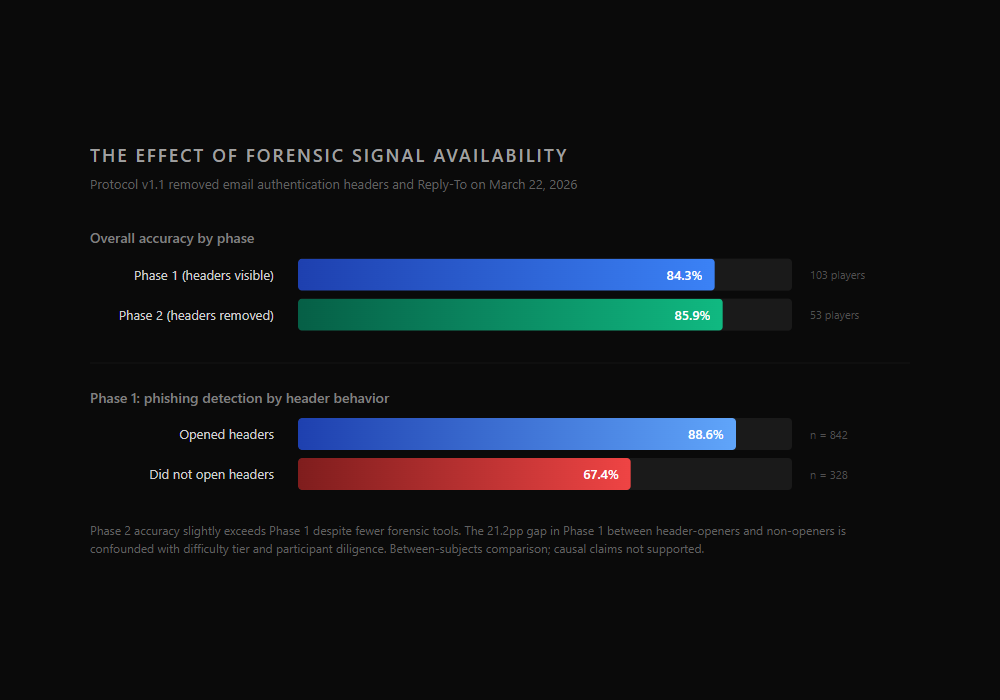This screenshot has height=700, width=1000.
Task: Click the "Effect of Forensic Signal Availability" title
Action: point(328,156)
